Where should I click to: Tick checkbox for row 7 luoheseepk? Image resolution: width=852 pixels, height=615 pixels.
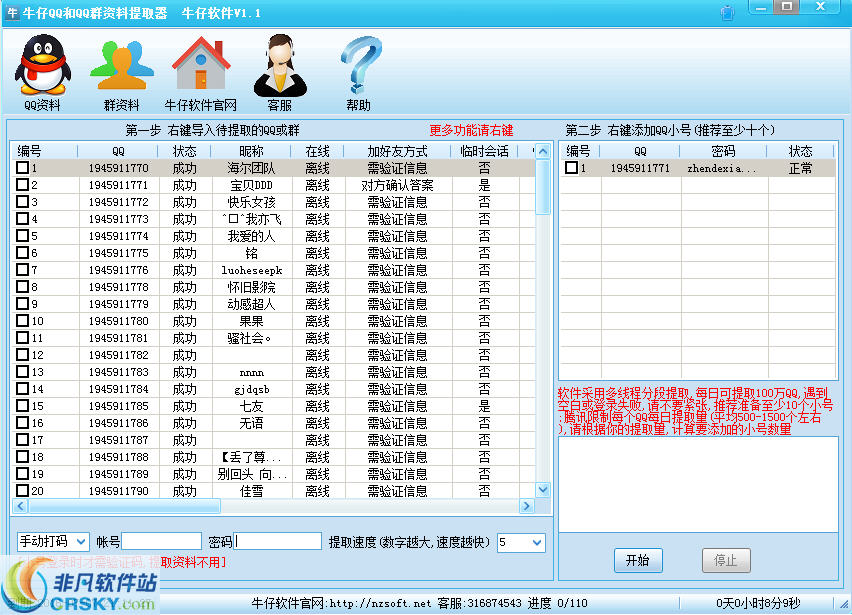[22, 269]
